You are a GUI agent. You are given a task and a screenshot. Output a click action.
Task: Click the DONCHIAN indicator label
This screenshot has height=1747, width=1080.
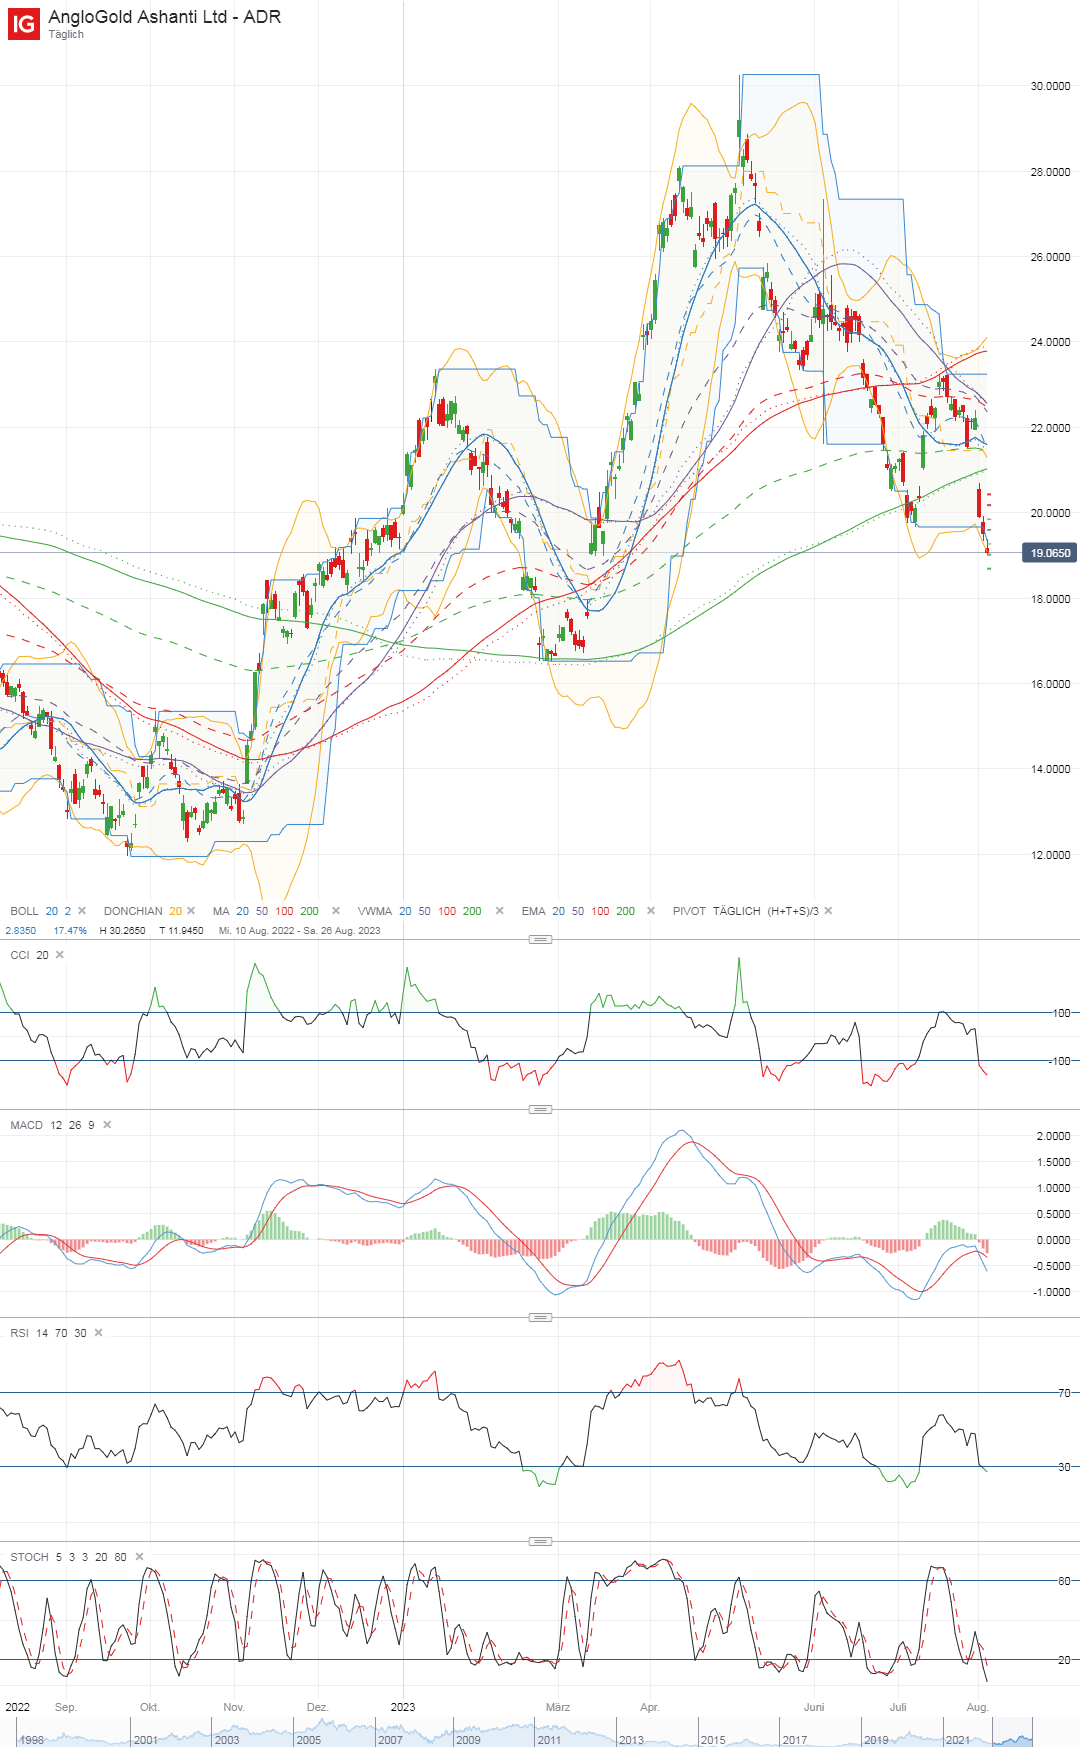(x=133, y=911)
